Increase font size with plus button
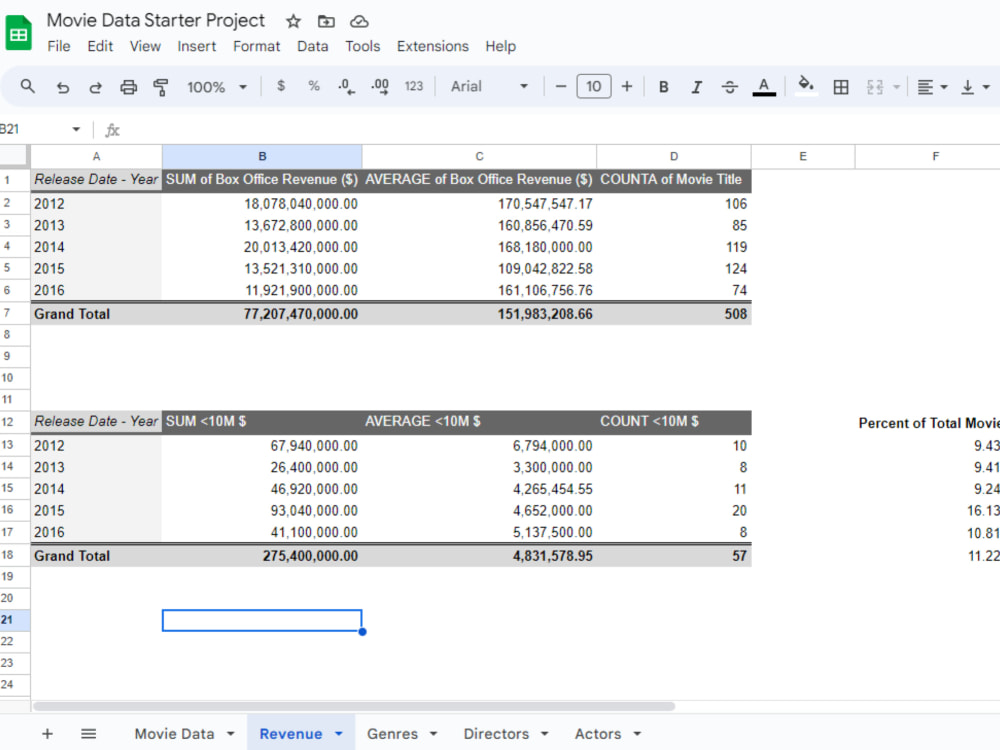This screenshot has height=750, width=1000. tap(627, 86)
